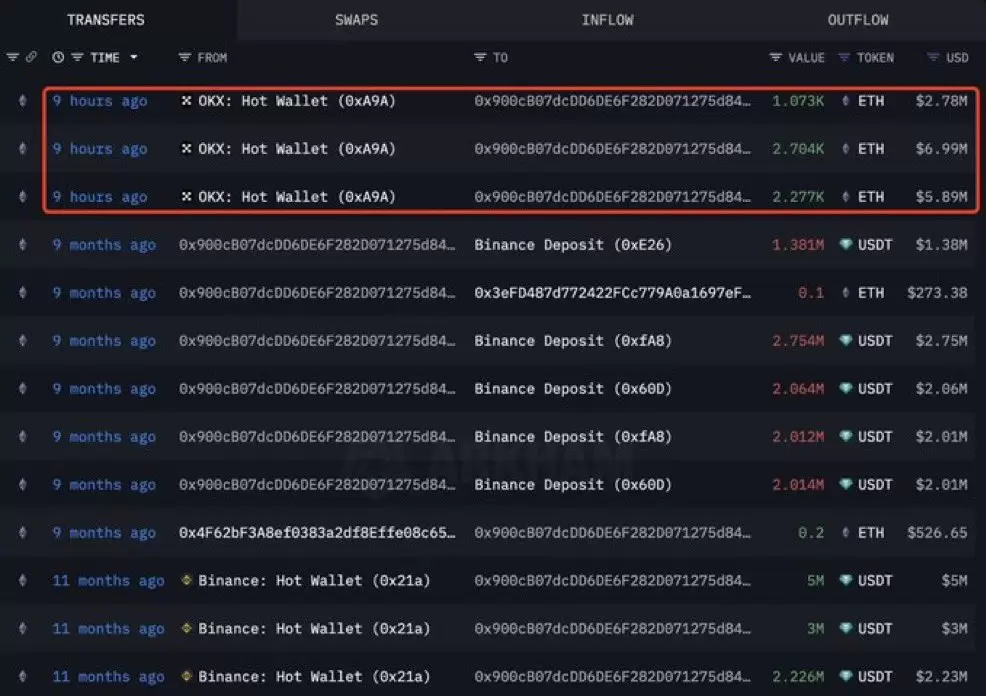Click the $526.65 USD amount
The width and height of the screenshot is (986, 696).
pyautogui.click(x=937, y=533)
